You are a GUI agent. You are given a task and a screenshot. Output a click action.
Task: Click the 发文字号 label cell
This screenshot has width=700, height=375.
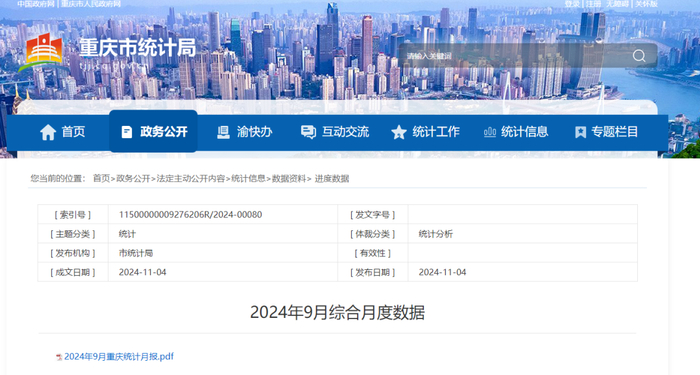(373, 215)
